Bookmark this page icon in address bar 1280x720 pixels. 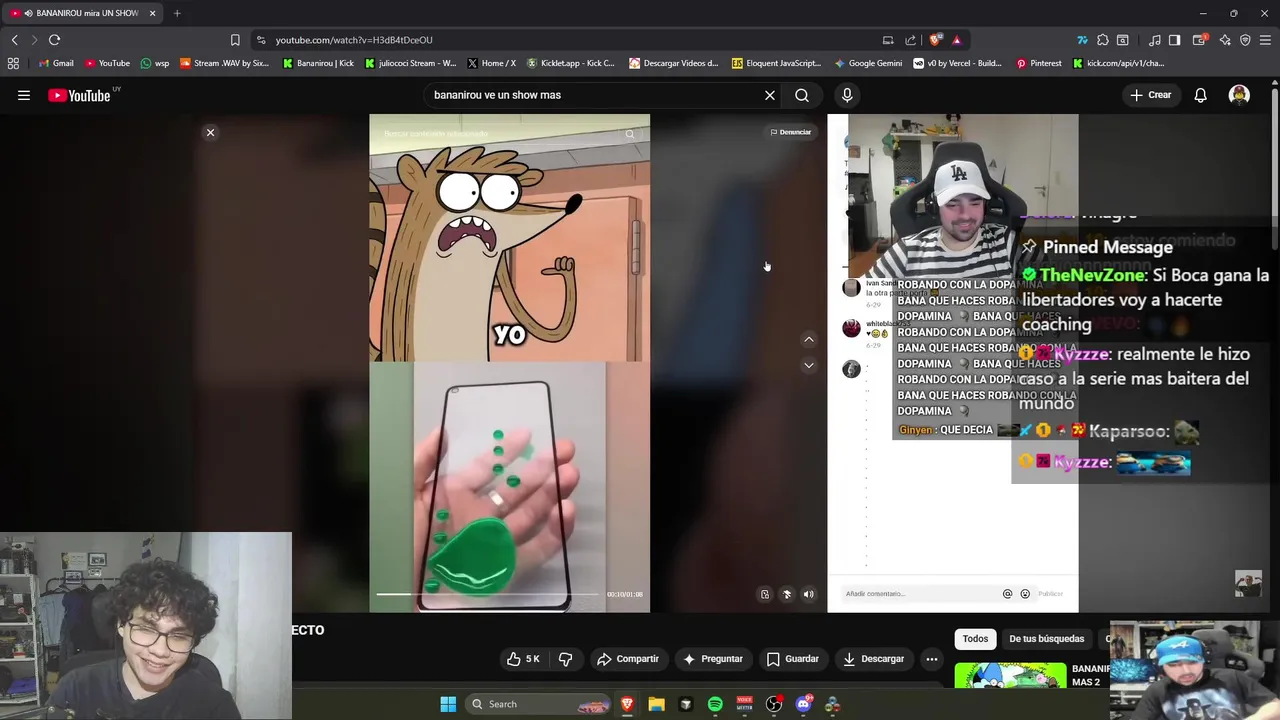click(235, 40)
